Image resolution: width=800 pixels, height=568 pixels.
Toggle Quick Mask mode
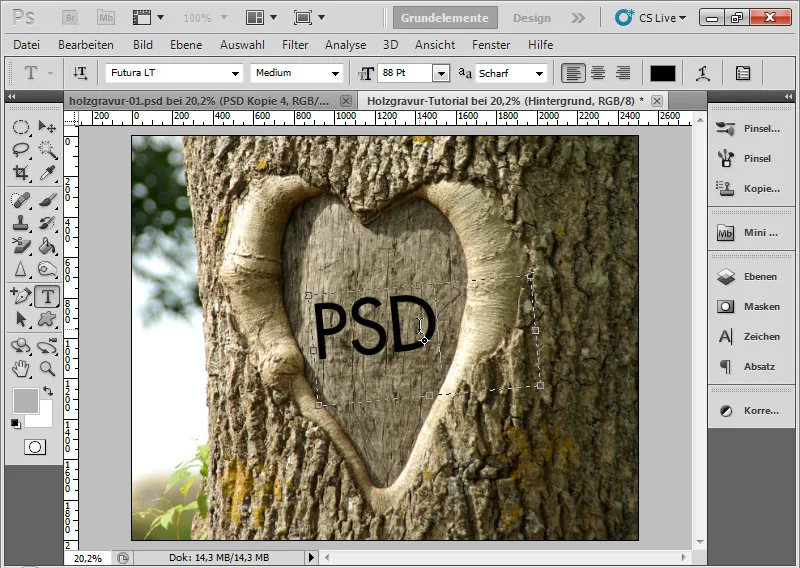[35, 448]
